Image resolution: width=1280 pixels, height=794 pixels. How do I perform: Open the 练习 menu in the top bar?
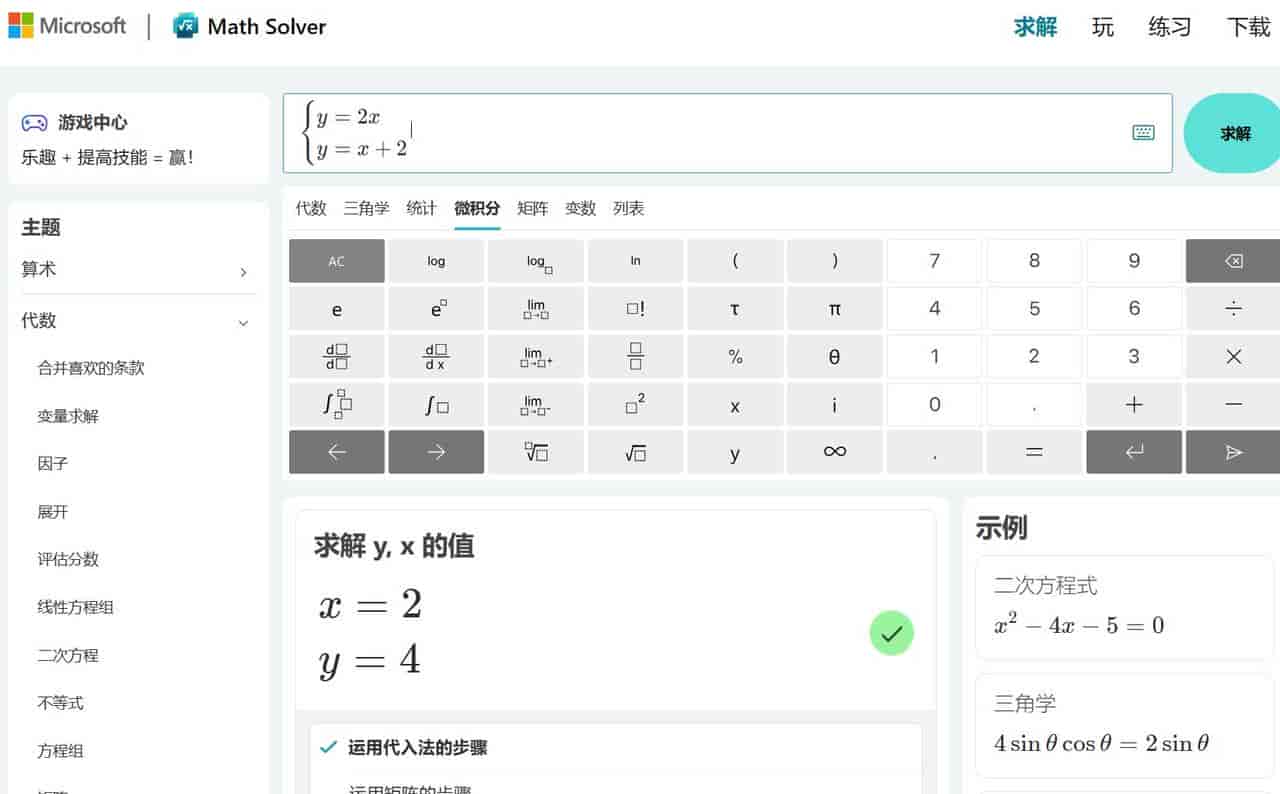coord(1168,28)
